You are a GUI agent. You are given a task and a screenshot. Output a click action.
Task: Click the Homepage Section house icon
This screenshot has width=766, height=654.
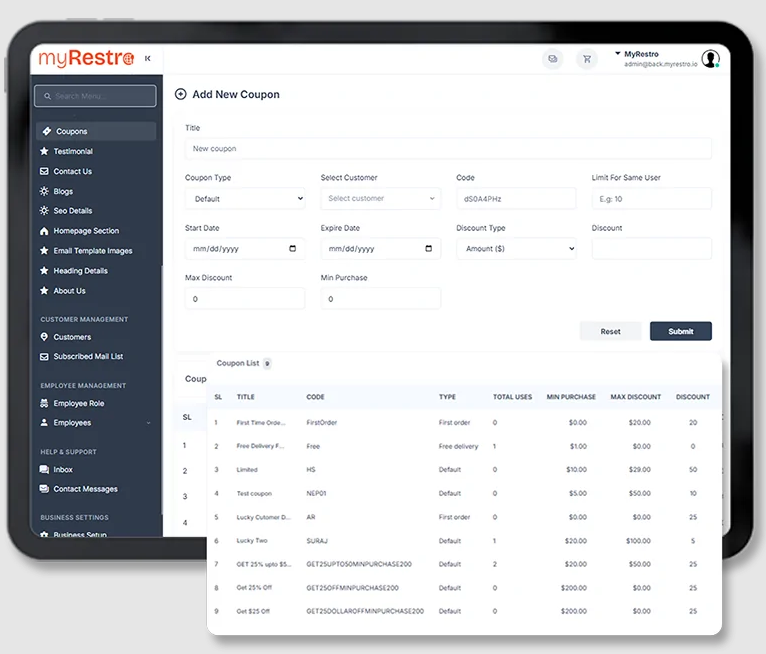pyautogui.click(x=44, y=231)
